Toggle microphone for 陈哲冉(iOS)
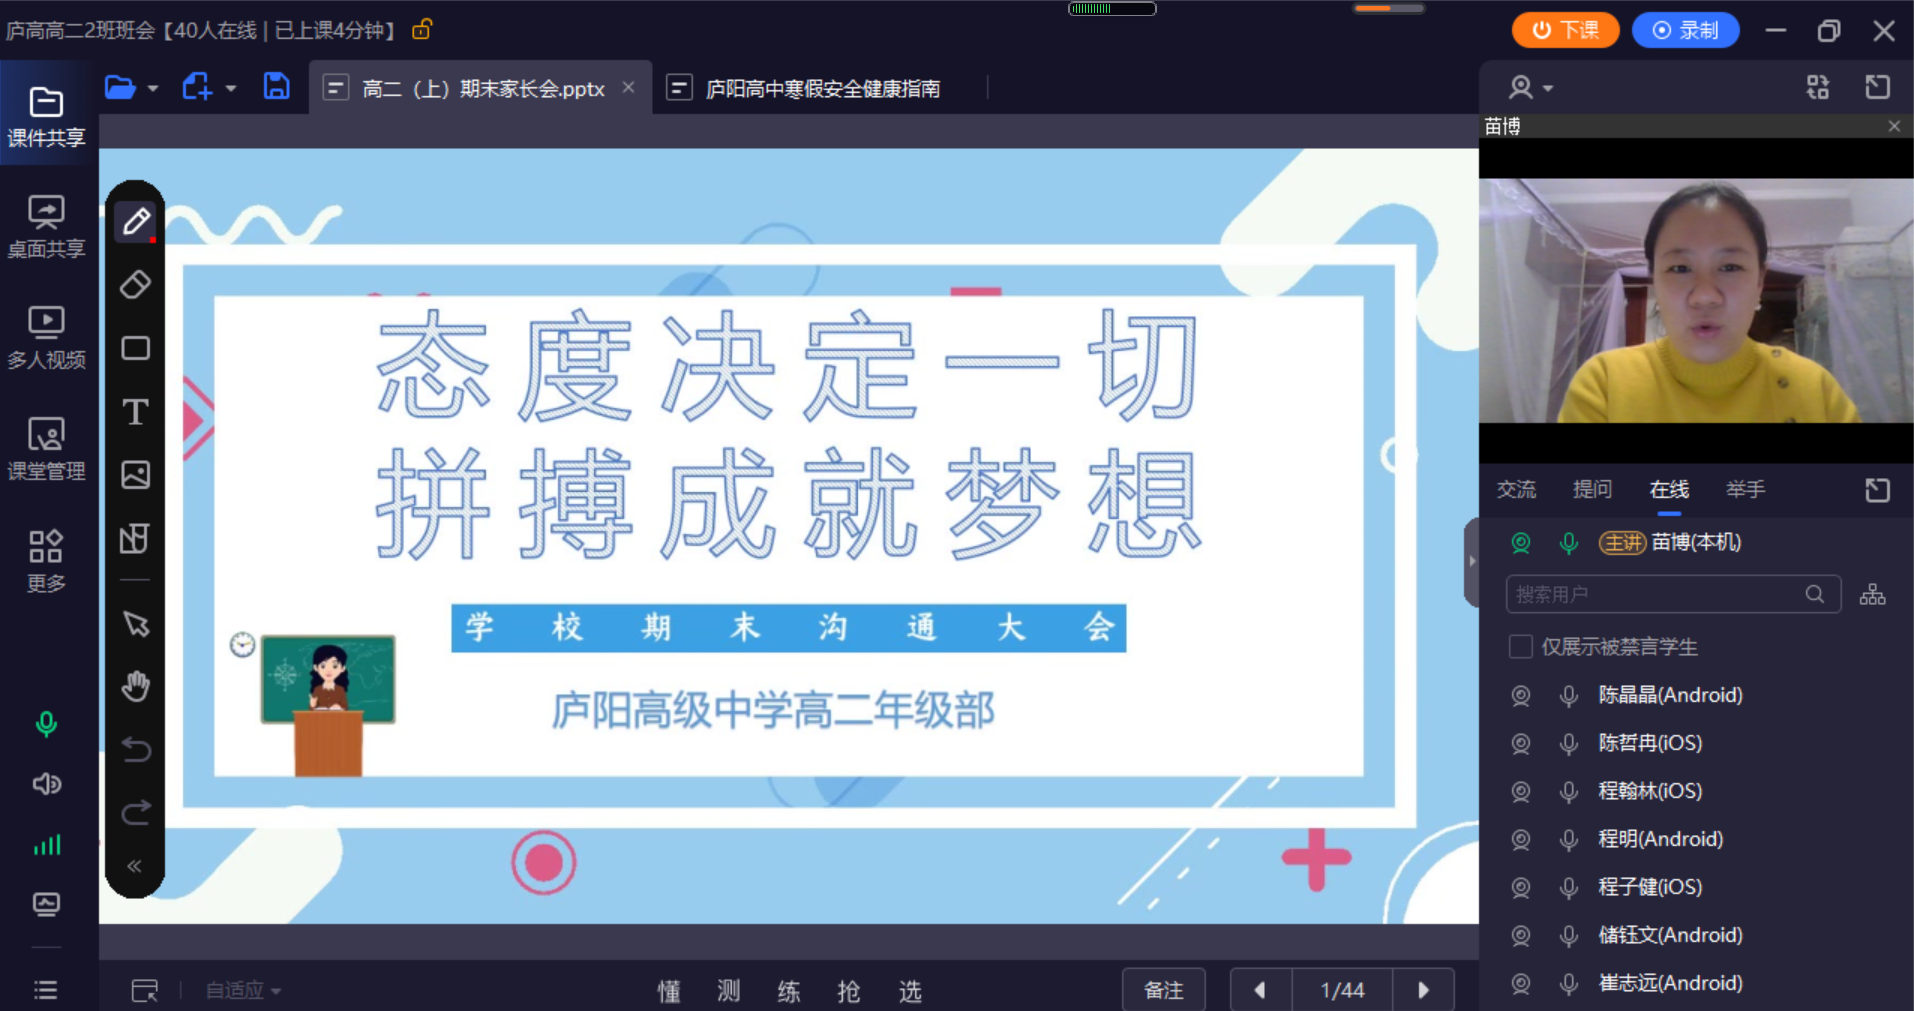The height and width of the screenshot is (1011, 1914). click(x=1569, y=744)
